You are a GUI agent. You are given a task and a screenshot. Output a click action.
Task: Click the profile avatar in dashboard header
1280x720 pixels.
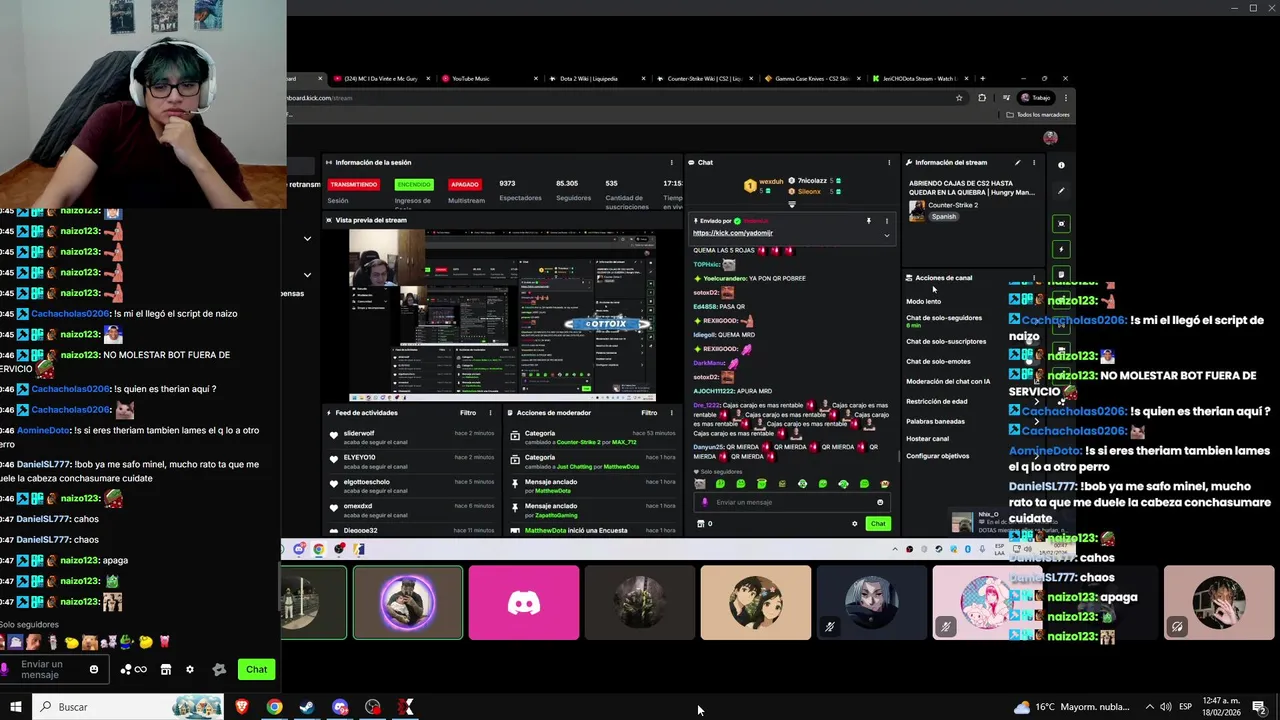tap(1050, 138)
